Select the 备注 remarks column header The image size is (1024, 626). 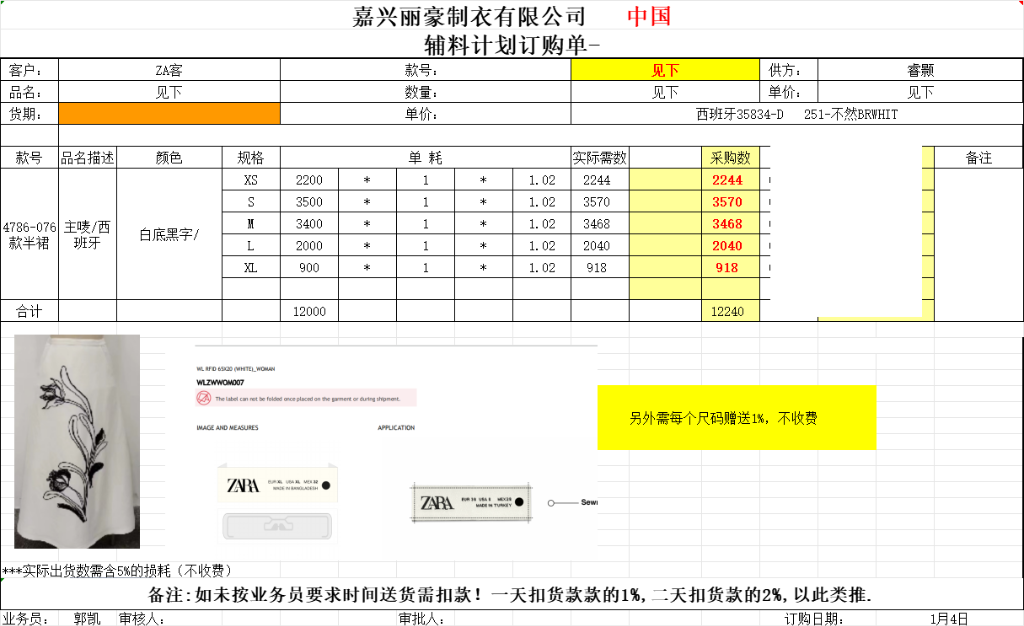(x=978, y=158)
